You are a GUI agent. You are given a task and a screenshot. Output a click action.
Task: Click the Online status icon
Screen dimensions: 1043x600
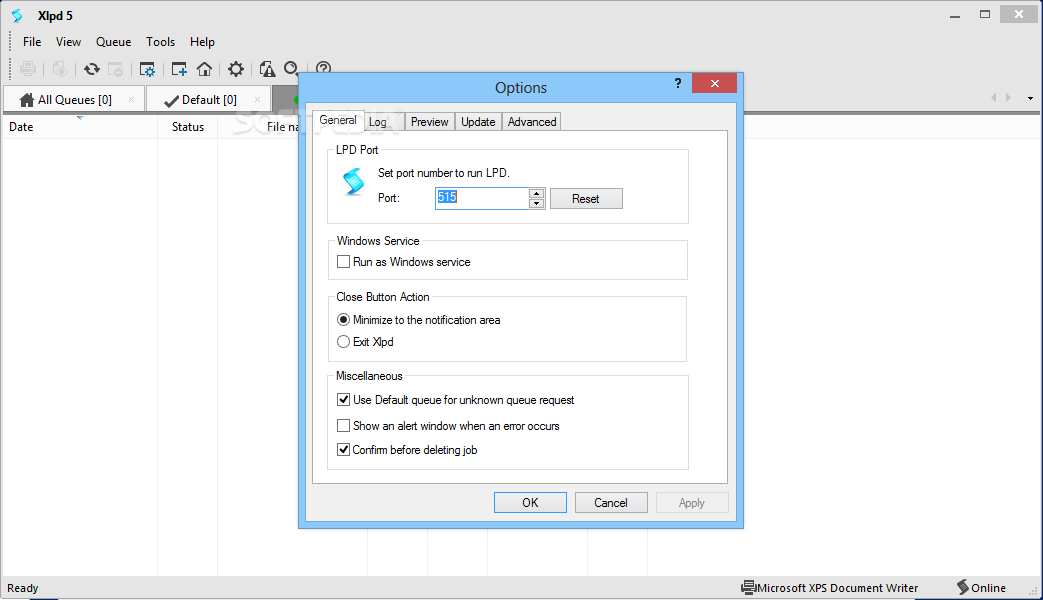click(x=963, y=587)
